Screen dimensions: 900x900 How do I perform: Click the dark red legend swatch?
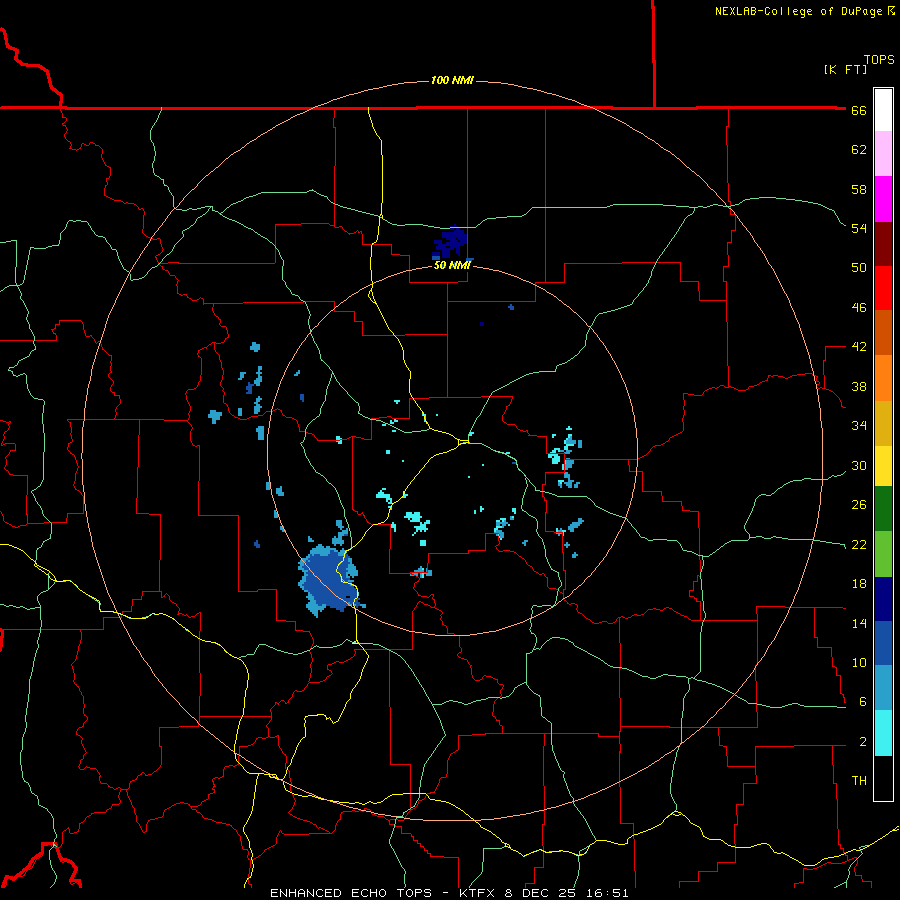point(883,244)
